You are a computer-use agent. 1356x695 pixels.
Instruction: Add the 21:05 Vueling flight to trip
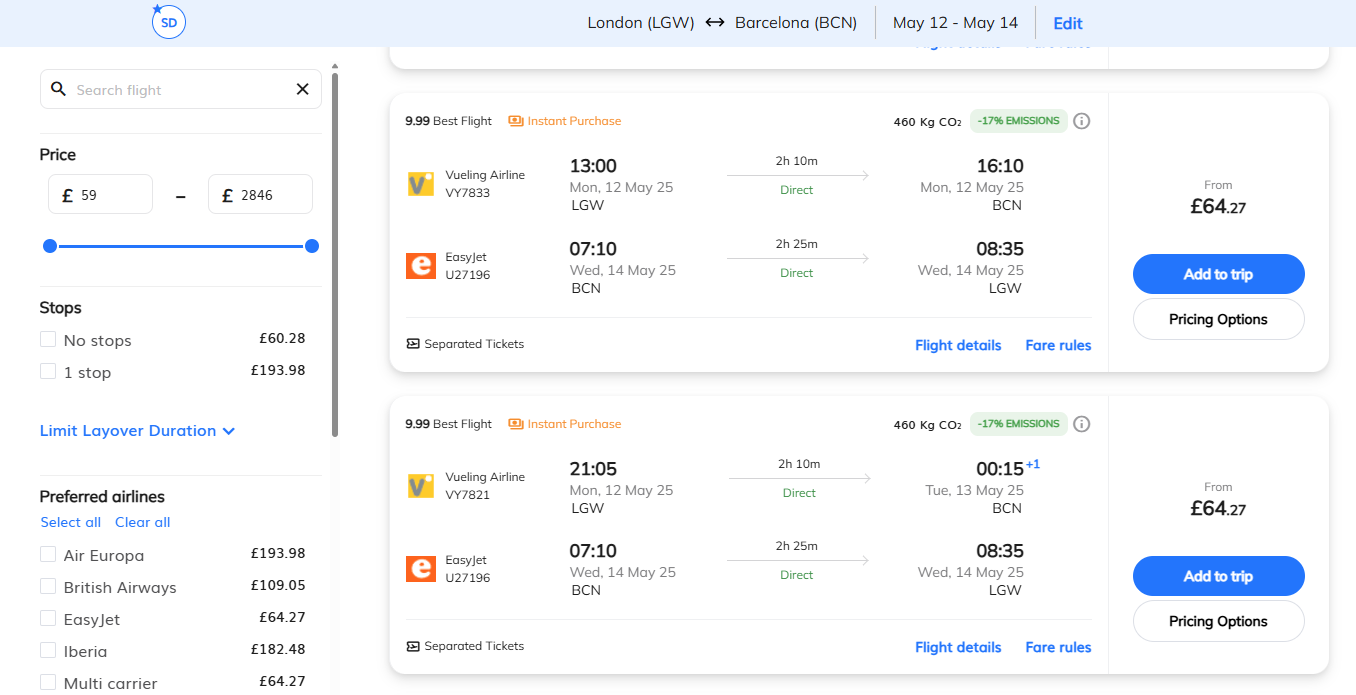coord(1218,576)
